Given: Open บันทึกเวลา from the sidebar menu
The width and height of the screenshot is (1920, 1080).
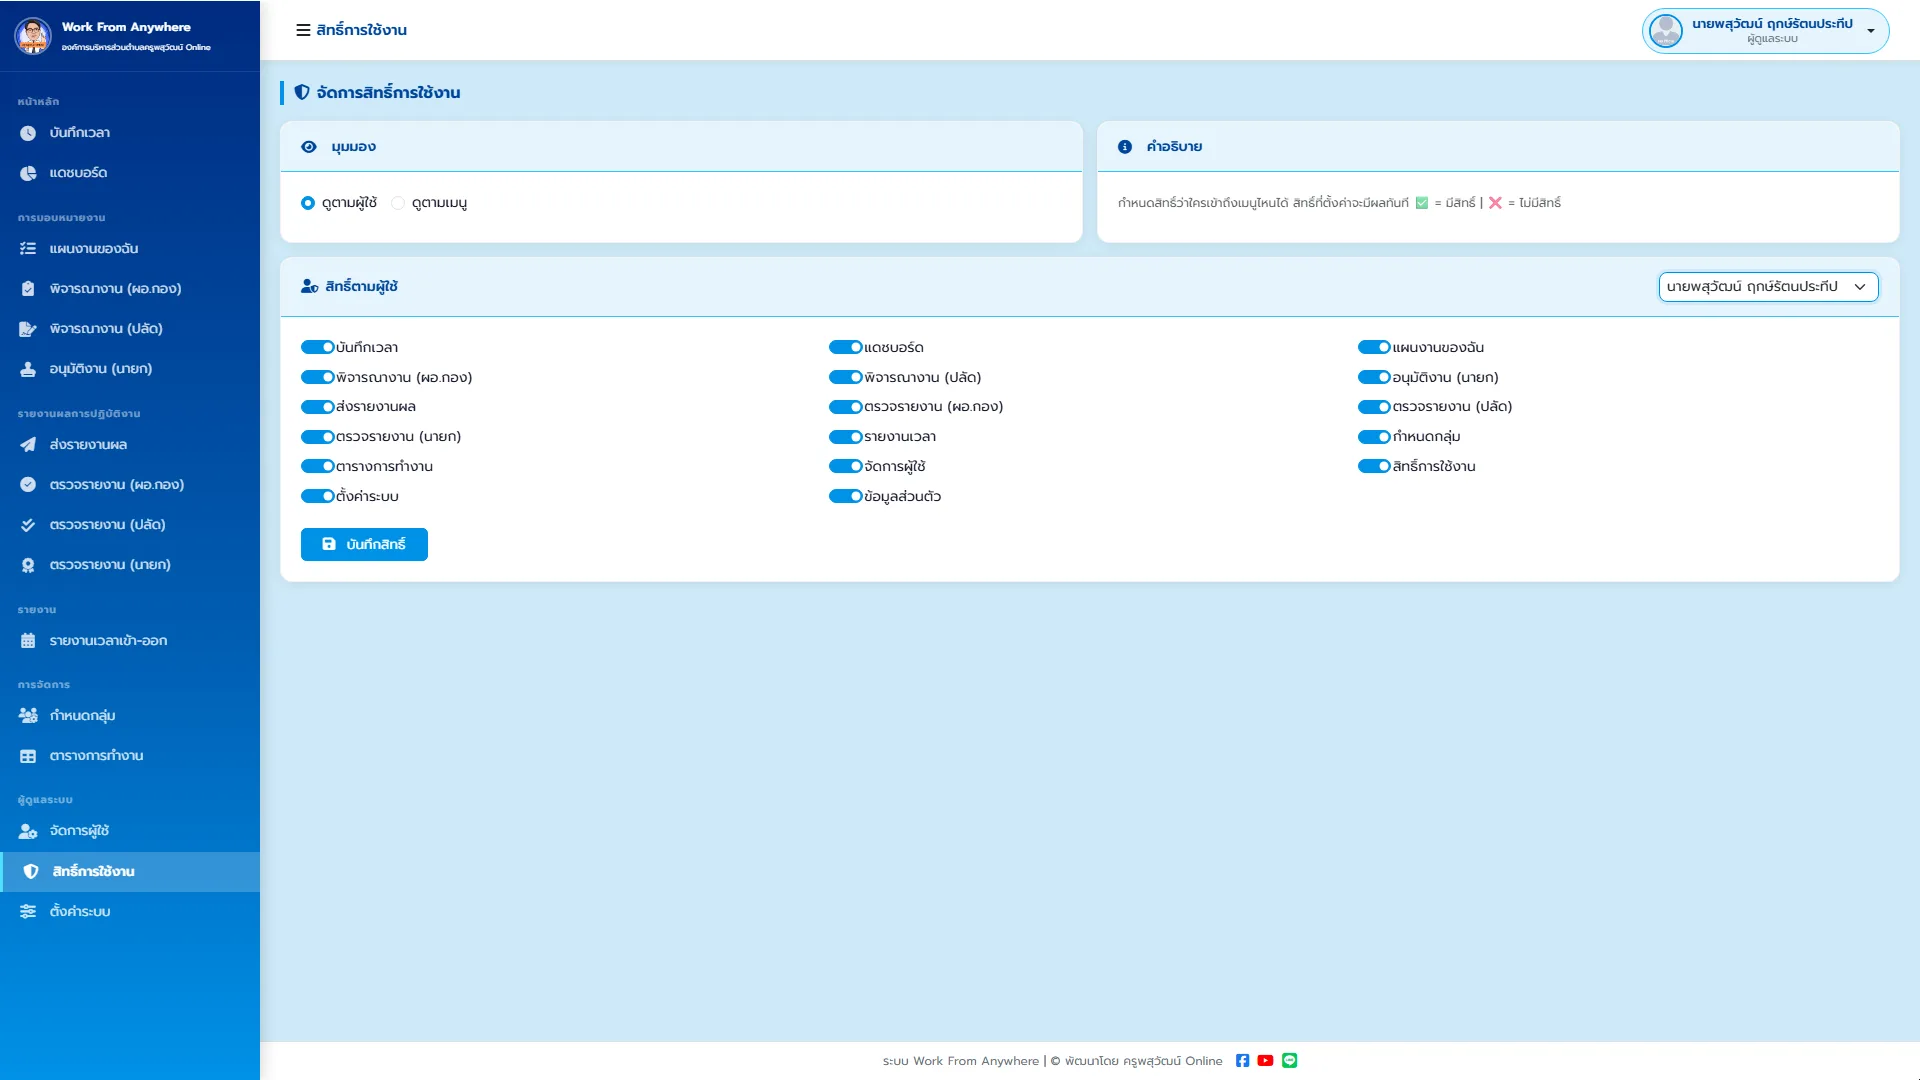Looking at the screenshot, I should point(130,133).
